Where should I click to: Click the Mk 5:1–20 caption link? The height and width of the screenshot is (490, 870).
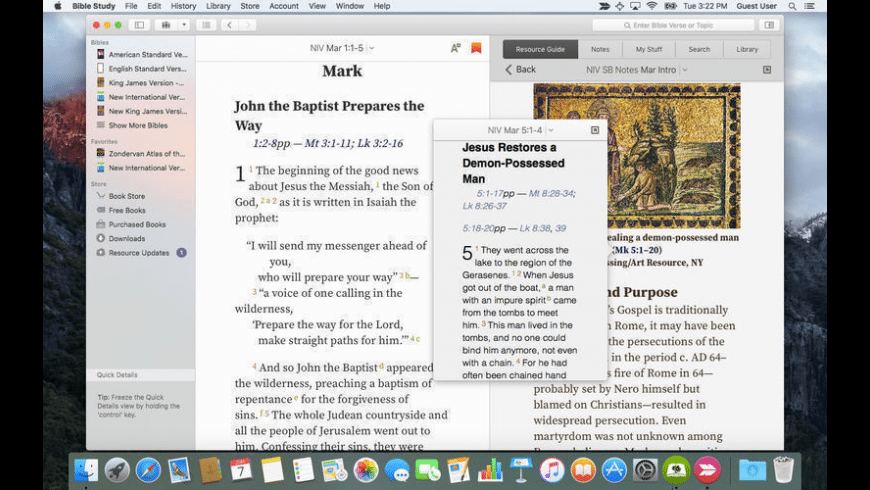636,250
